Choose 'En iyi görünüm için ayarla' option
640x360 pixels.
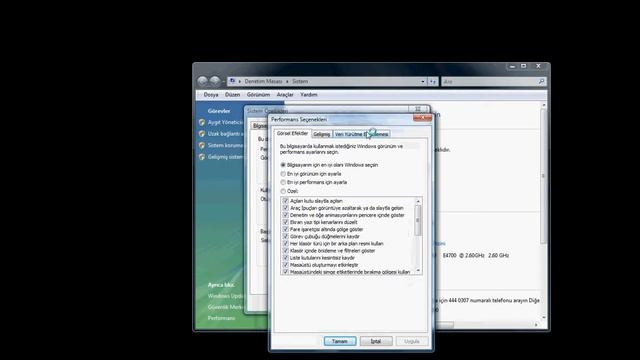283,174
